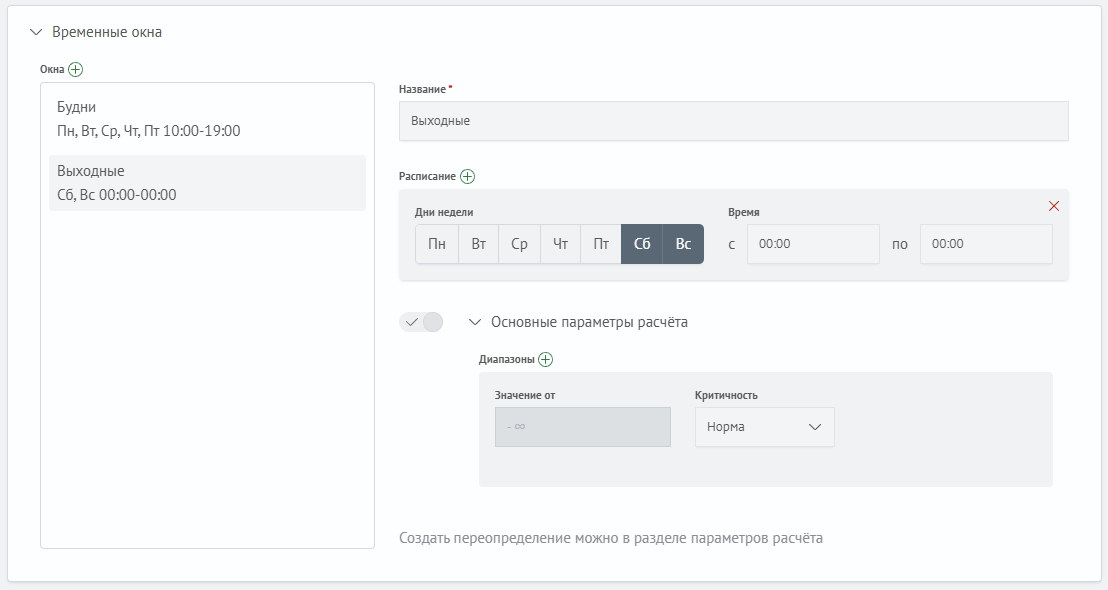Screen dimensions: 1108x590
Task: Open the Критичность dropdown
Action: point(765,427)
